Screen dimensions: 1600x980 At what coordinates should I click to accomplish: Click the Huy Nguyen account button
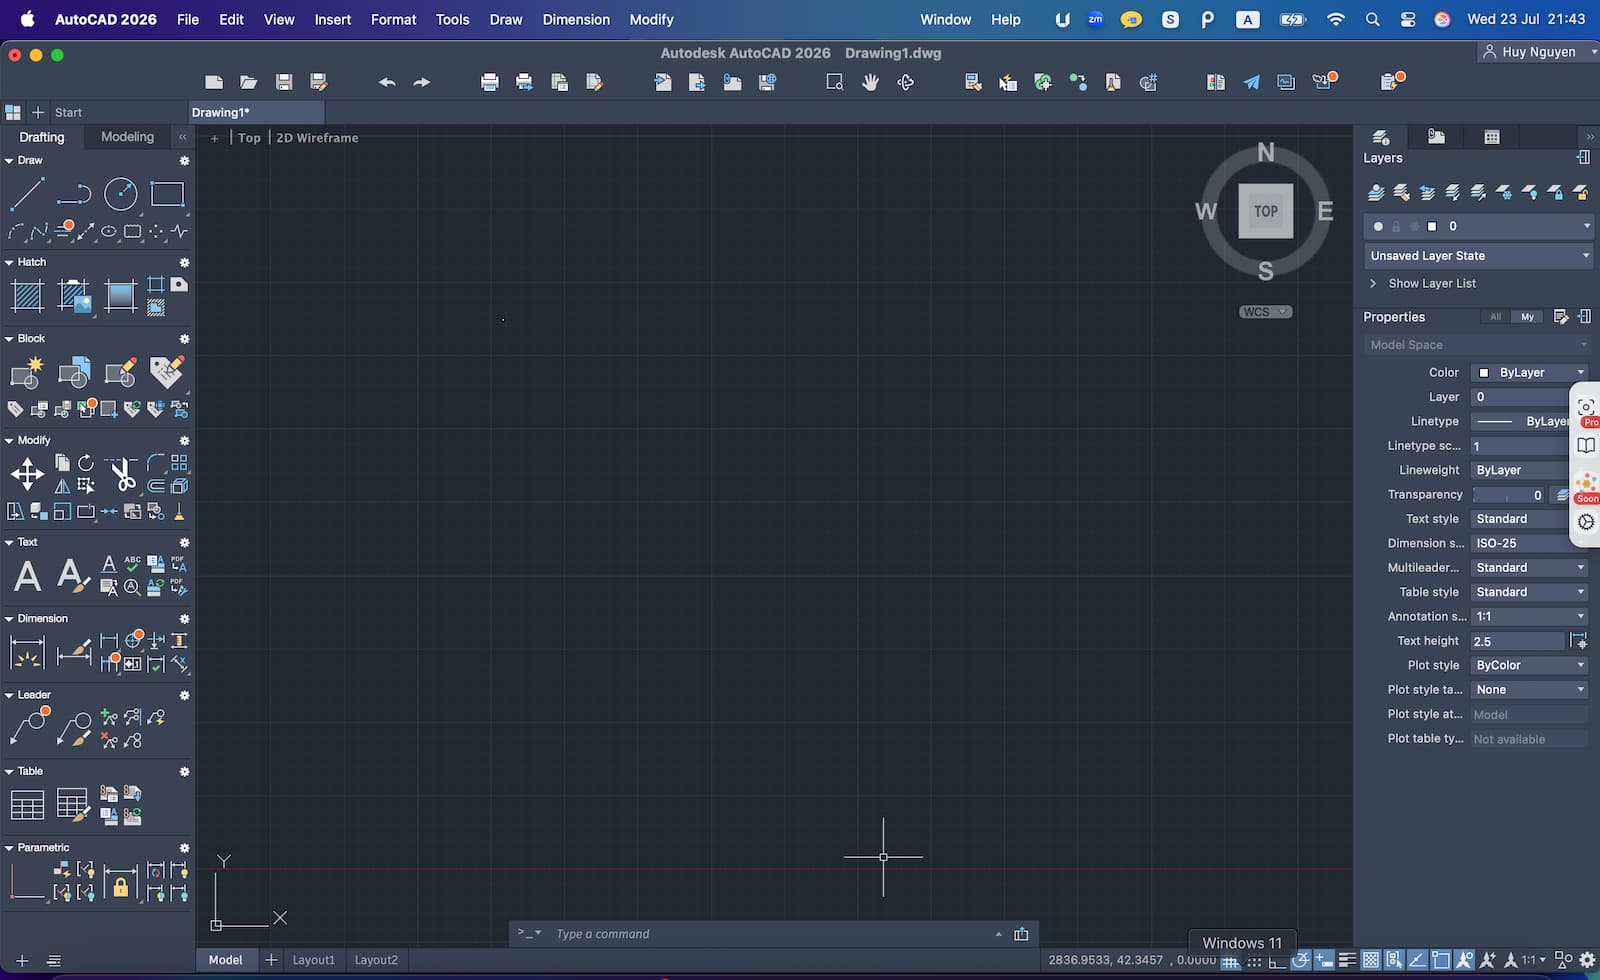1539,52
